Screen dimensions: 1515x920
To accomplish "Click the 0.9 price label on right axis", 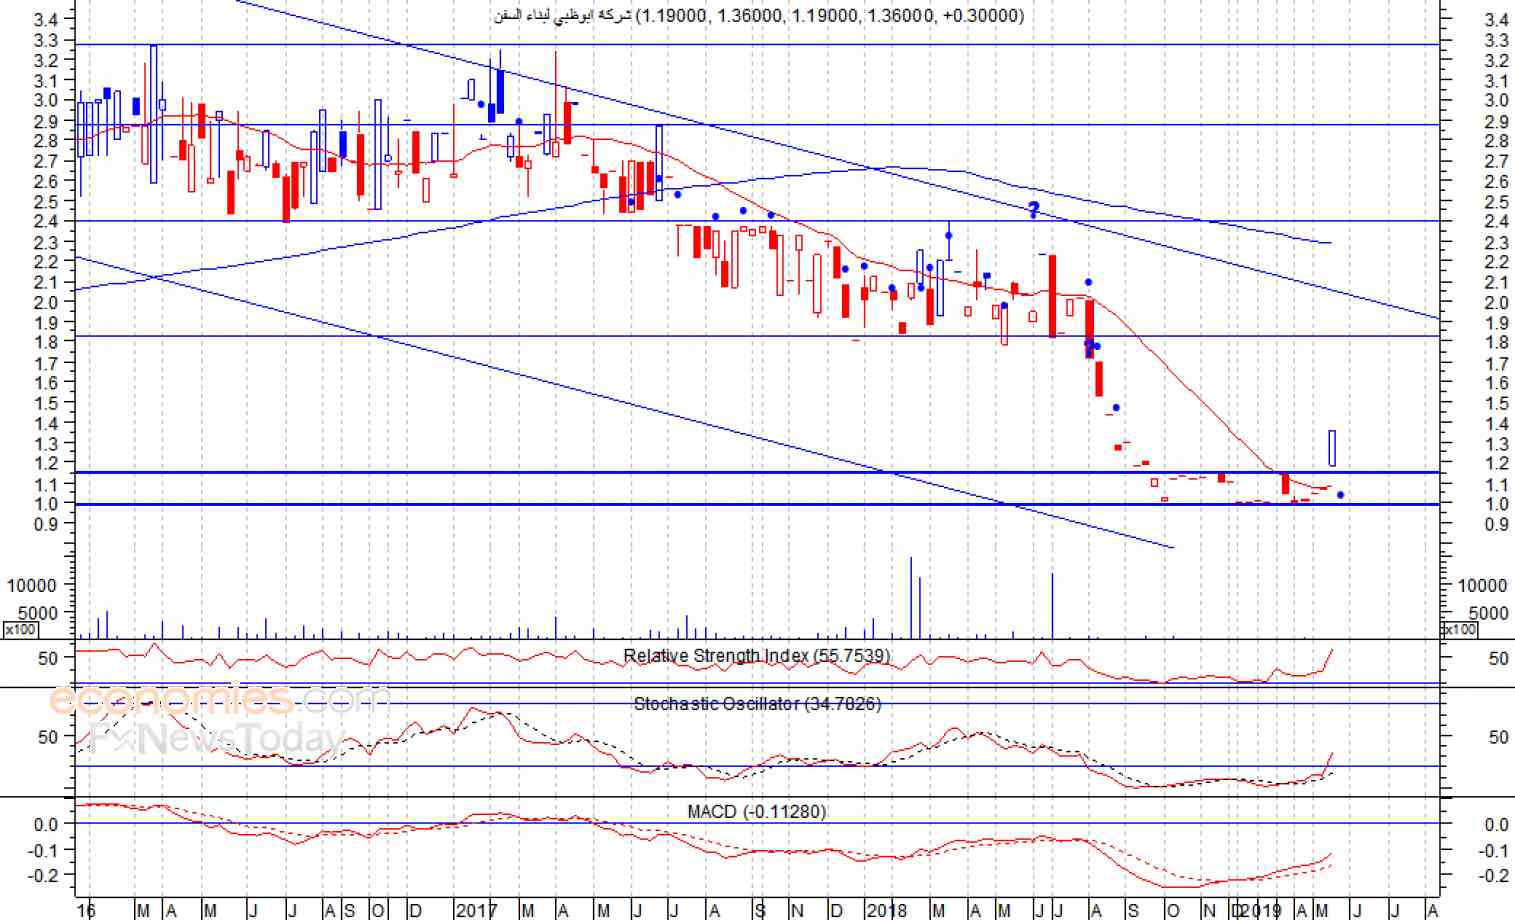I will [x=1496, y=523].
